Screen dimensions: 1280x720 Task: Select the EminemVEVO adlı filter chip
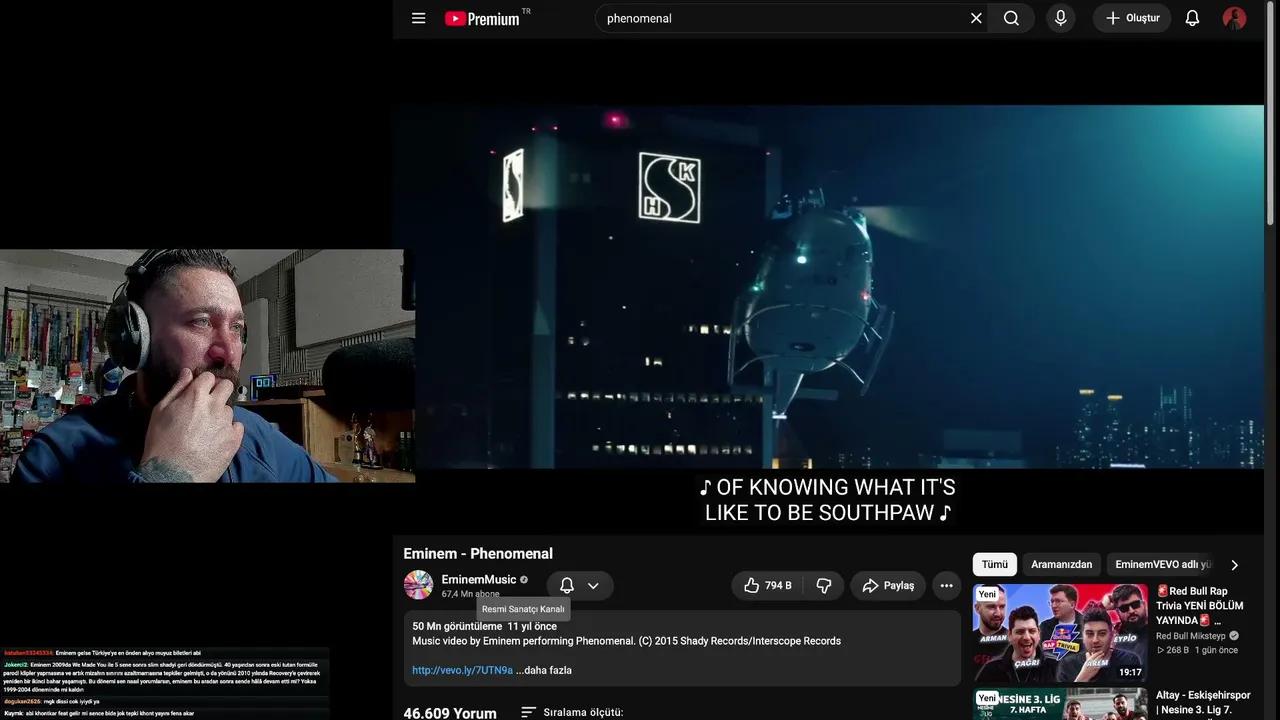coord(1162,564)
